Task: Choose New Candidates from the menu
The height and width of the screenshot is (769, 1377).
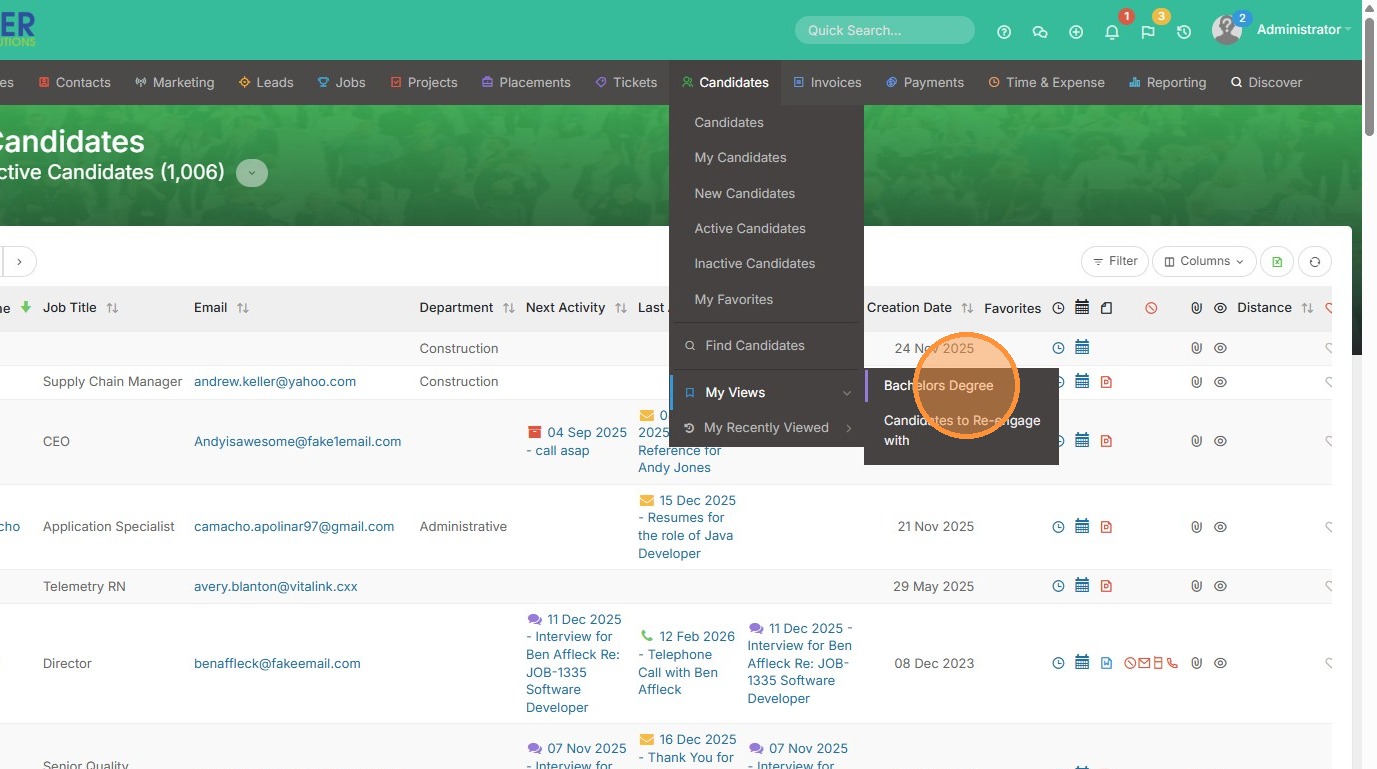Action: (745, 193)
